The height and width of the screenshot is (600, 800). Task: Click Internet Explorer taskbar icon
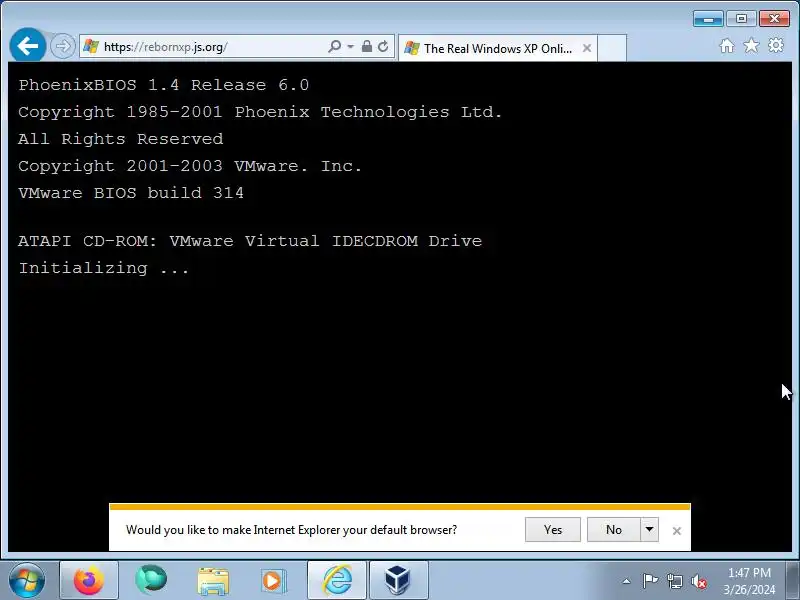pyautogui.click(x=337, y=580)
